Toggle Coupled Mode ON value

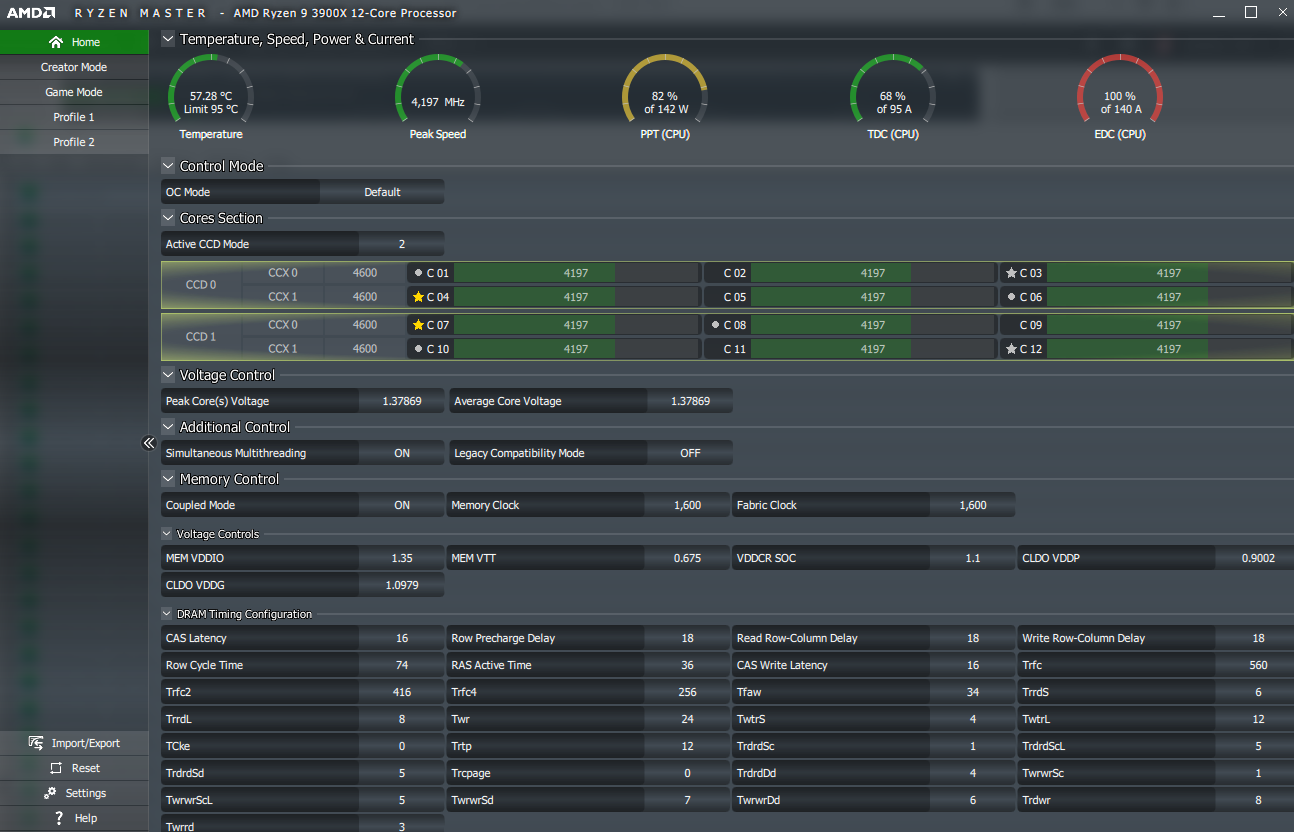pos(402,505)
